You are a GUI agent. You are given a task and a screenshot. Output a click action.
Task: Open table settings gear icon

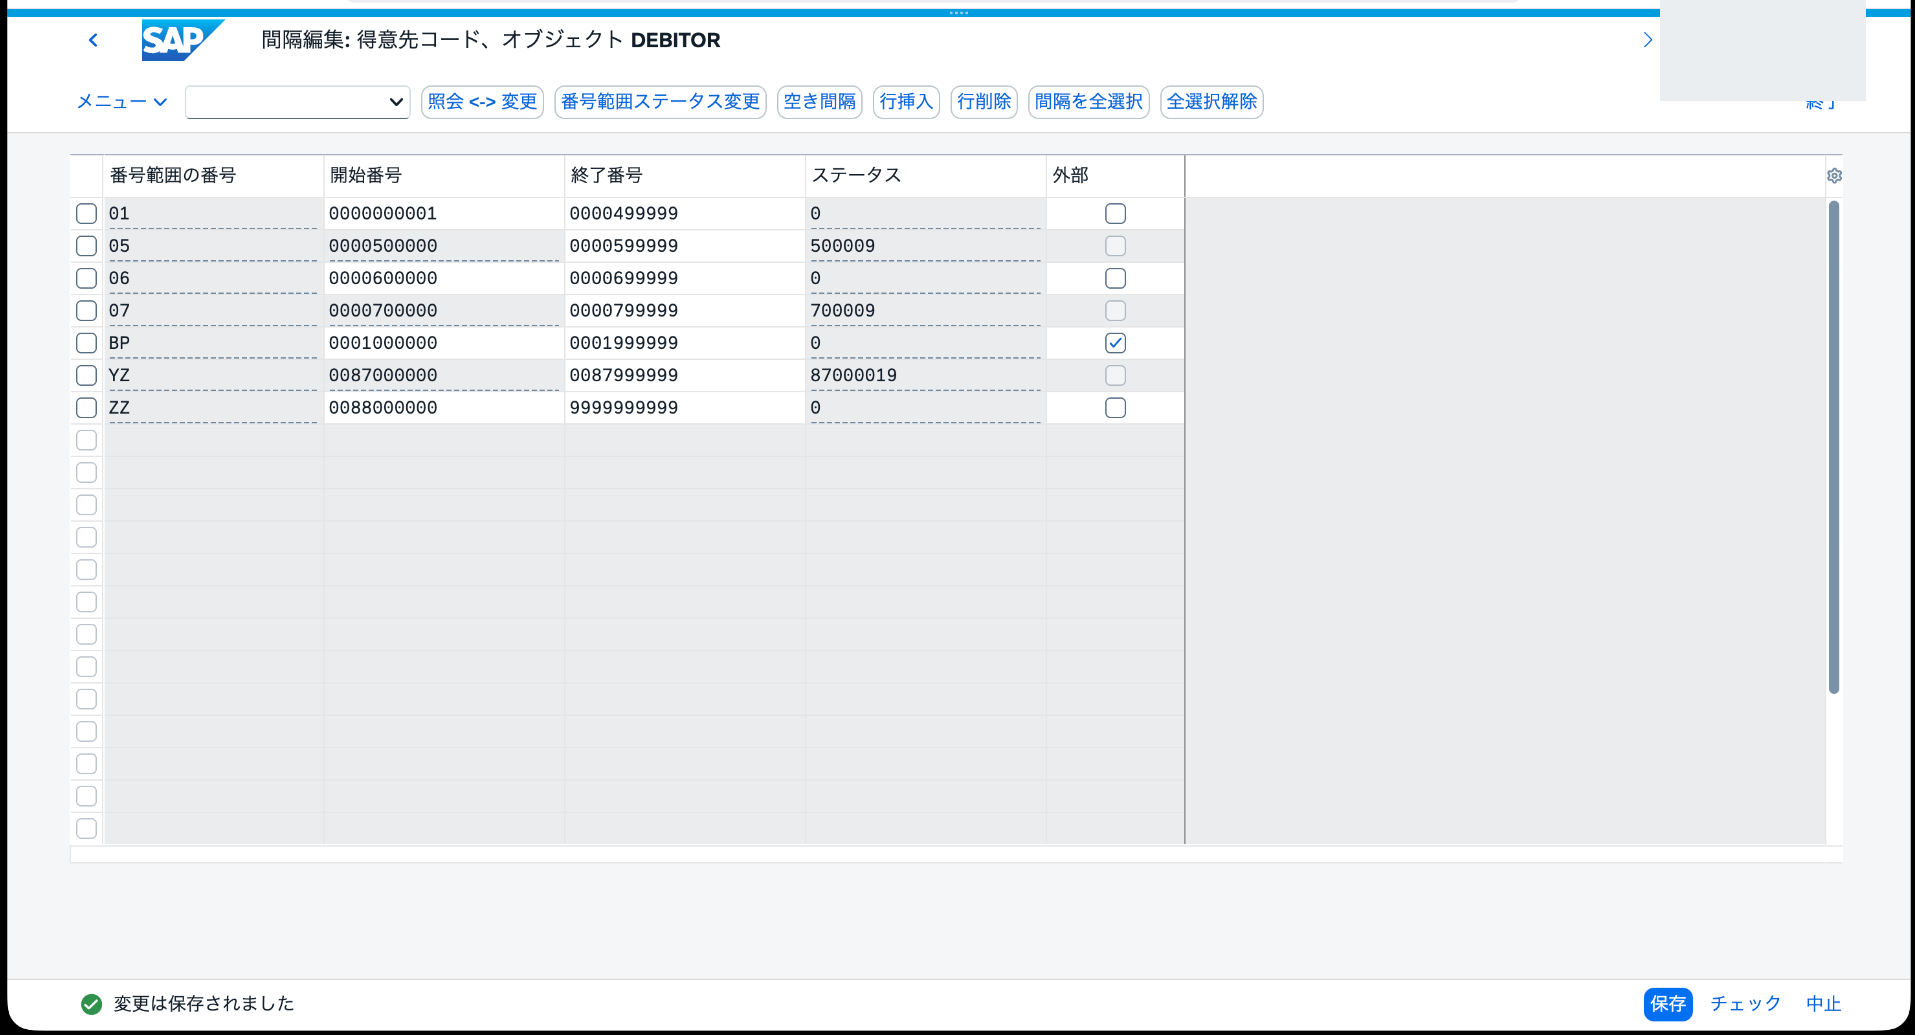click(1834, 176)
